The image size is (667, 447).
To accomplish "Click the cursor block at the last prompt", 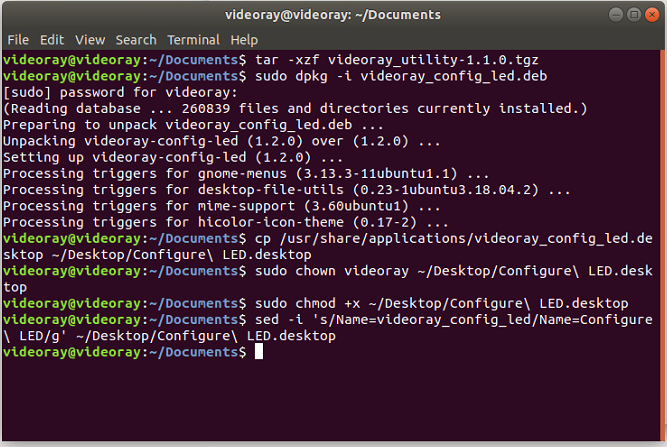I will (259, 352).
